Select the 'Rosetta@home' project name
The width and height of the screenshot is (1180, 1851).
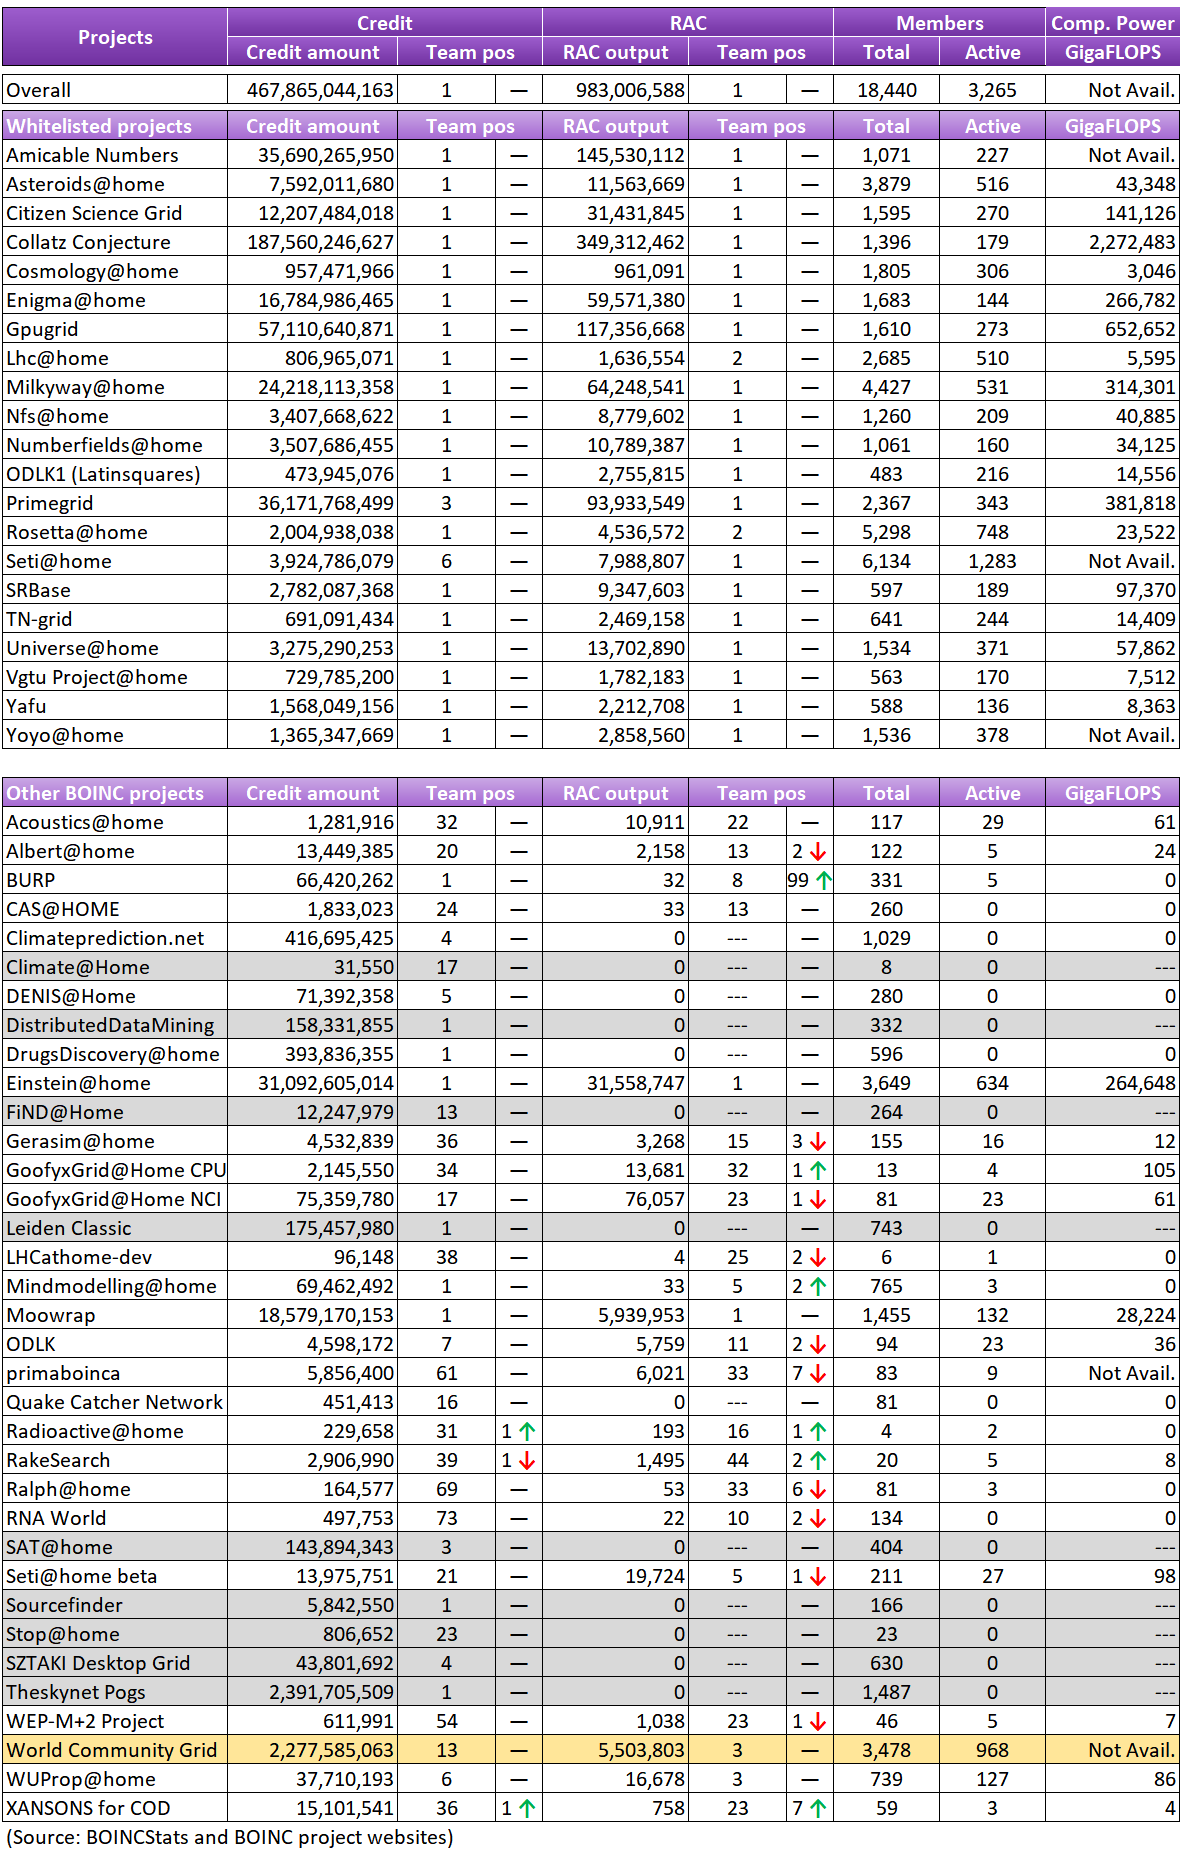[77, 532]
